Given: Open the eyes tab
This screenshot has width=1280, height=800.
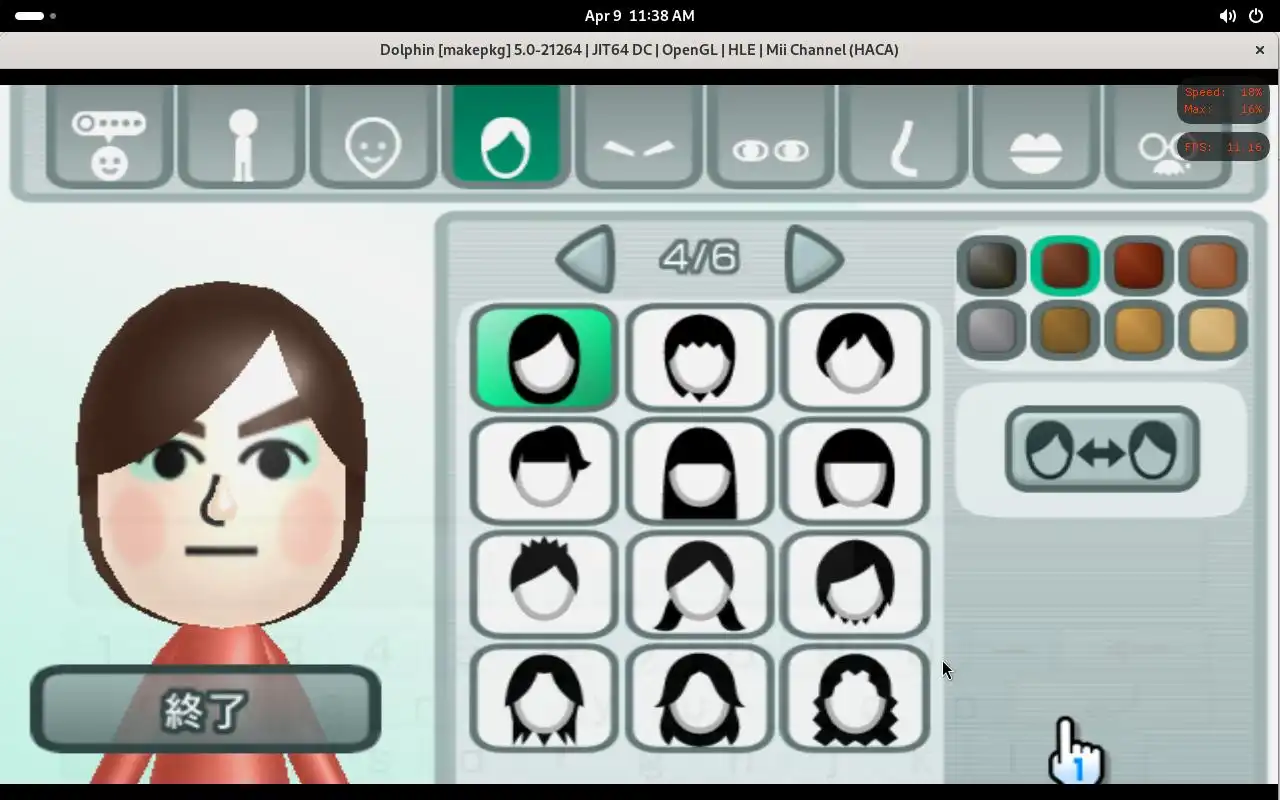Looking at the screenshot, I should point(771,137).
